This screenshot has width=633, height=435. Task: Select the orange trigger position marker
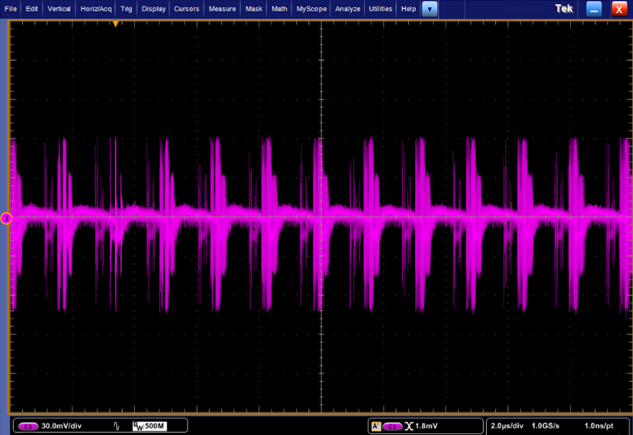(x=116, y=22)
